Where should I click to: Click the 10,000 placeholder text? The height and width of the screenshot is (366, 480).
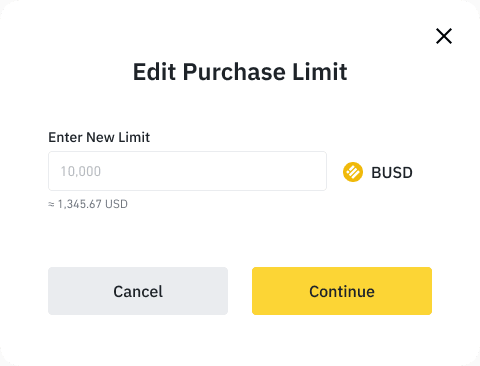[x=81, y=171]
